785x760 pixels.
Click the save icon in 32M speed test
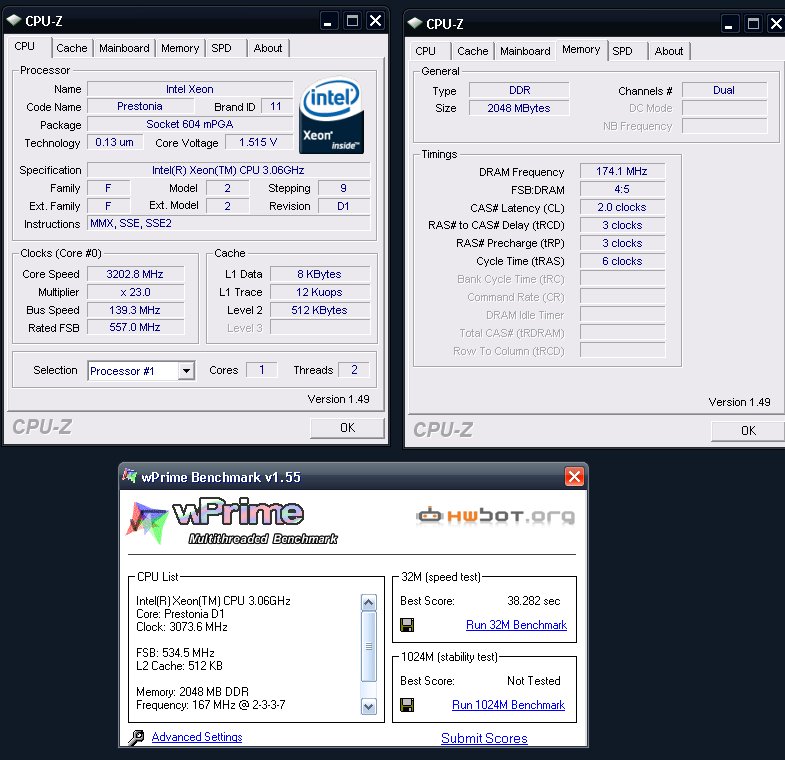tap(407, 625)
